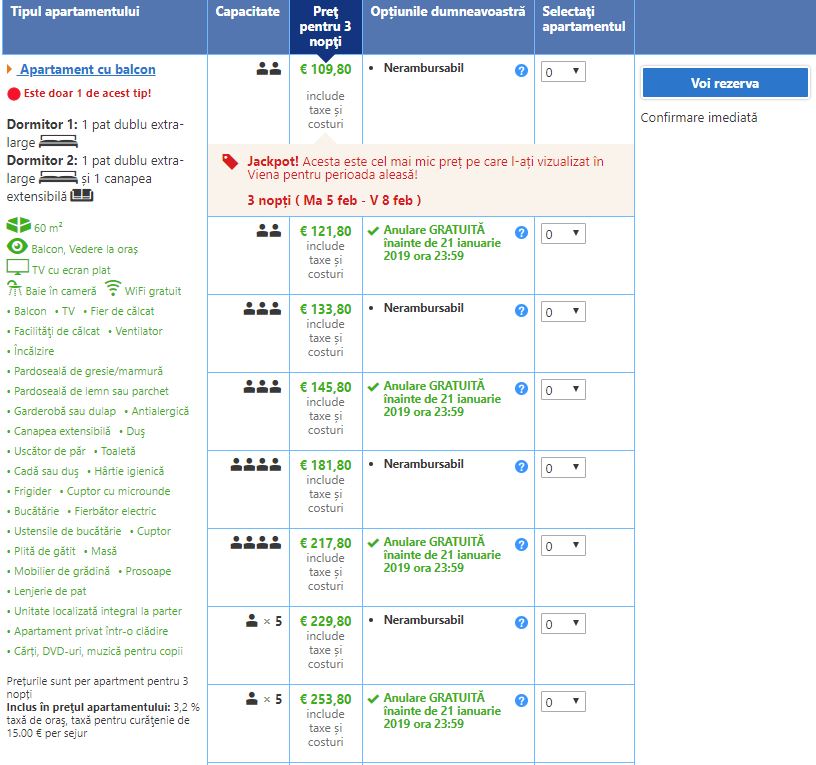
Task: Click help icon for €121,80 free cancellation
Action: 521,233
